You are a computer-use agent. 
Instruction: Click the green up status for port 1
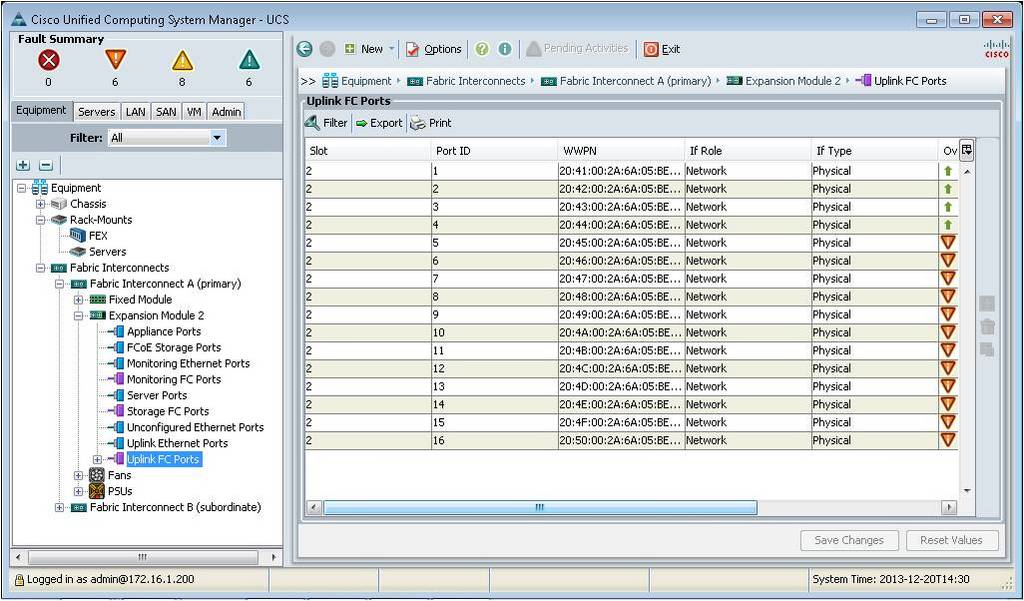click(x=948, y=171)
